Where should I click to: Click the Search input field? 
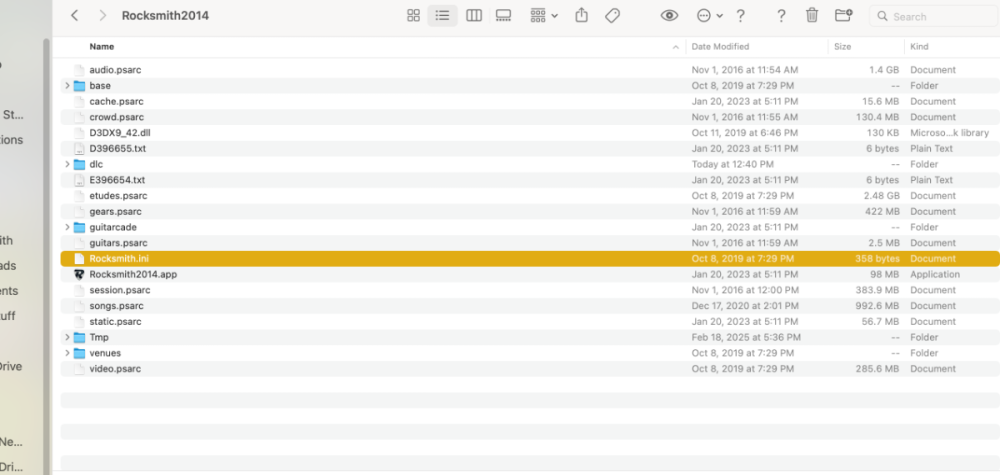pyautogui.click(x=935, y=16)
